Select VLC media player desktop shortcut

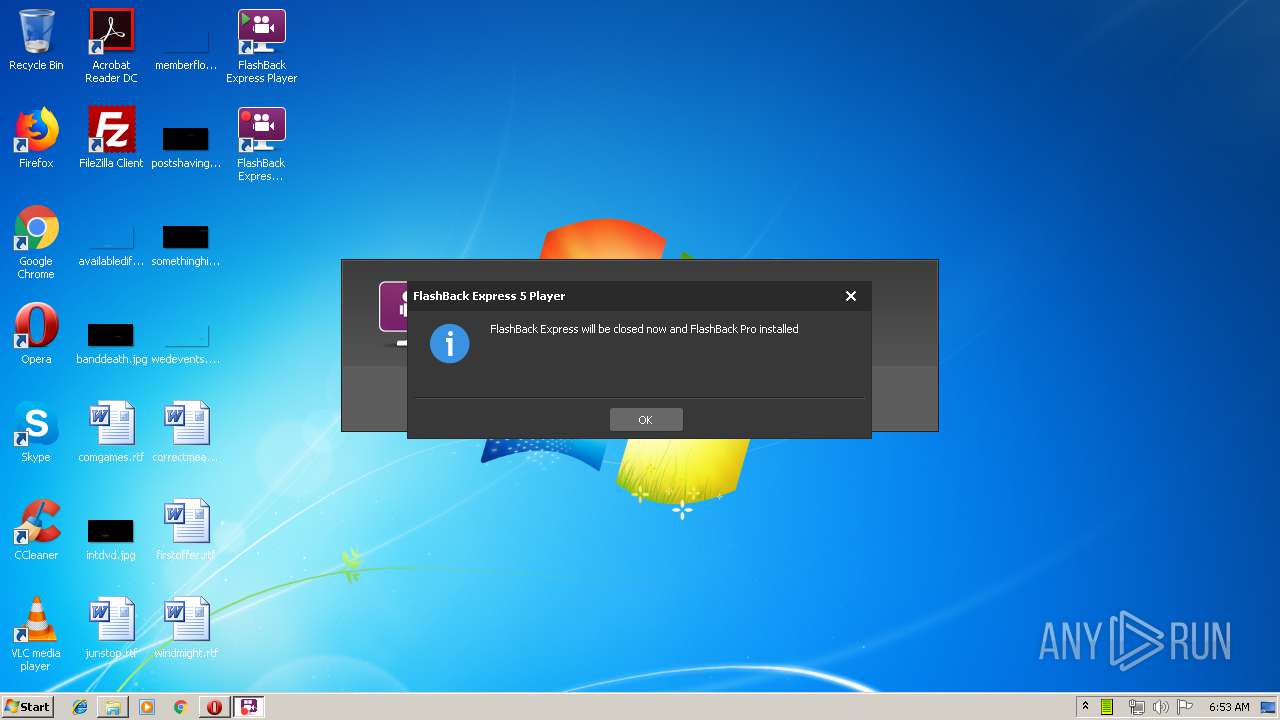[36, 634]
